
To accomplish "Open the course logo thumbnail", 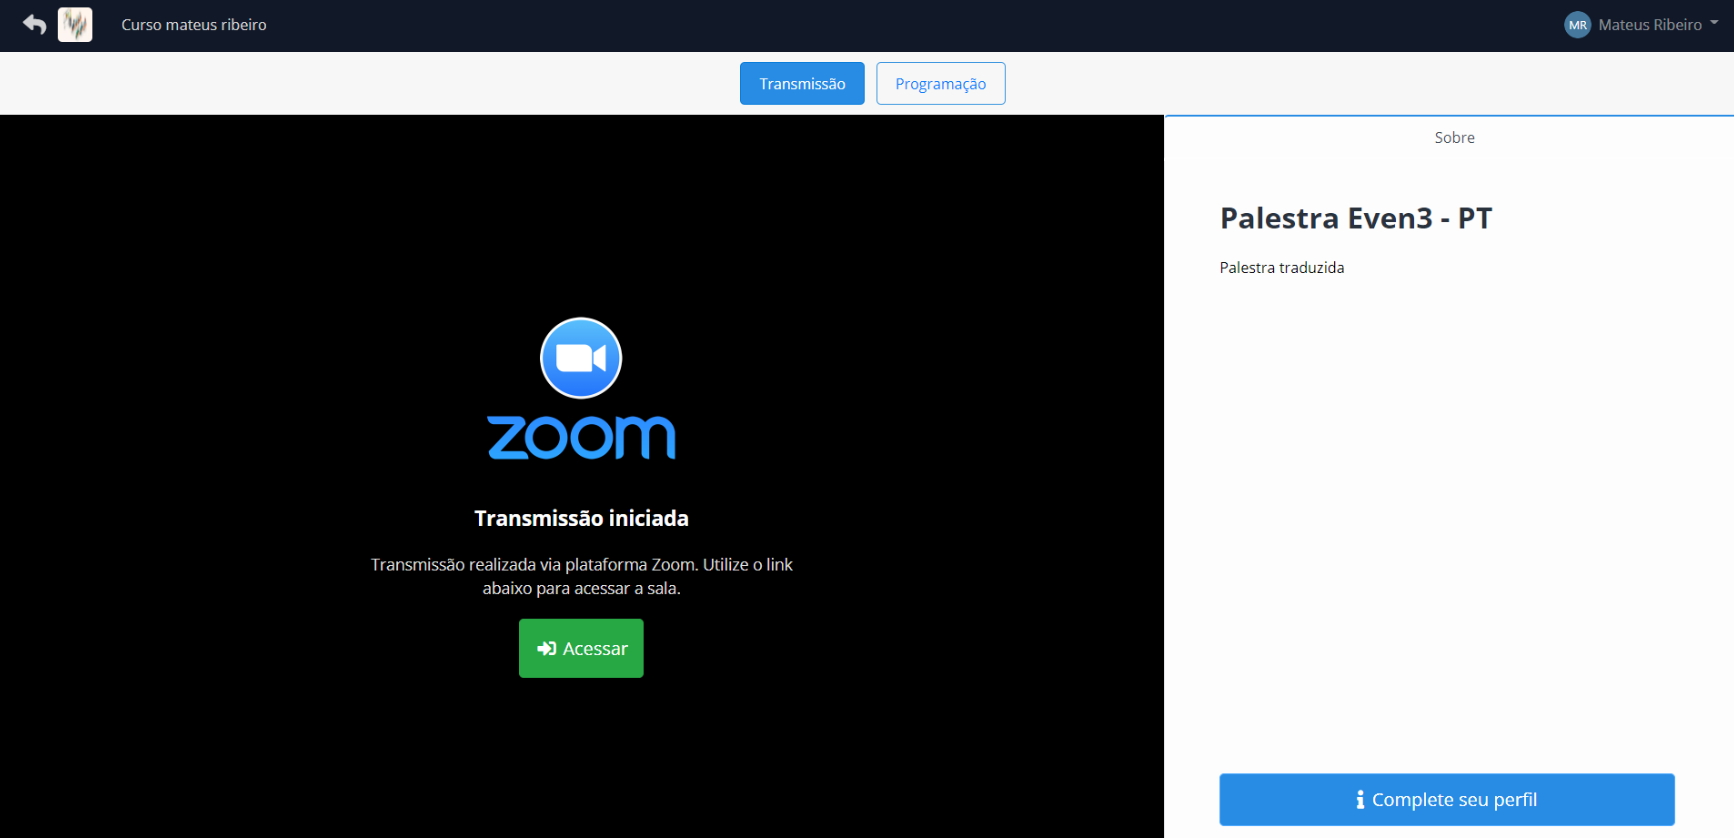I will [x=75, y=24].
